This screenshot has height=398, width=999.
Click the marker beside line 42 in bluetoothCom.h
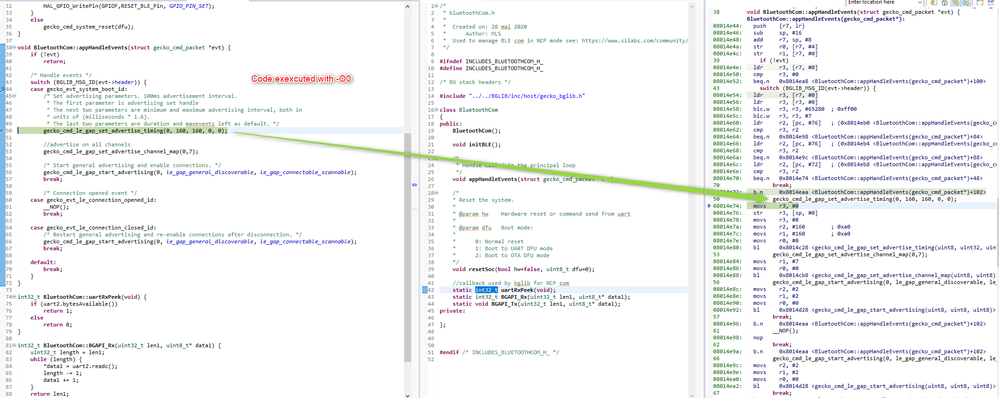point(426,289)
